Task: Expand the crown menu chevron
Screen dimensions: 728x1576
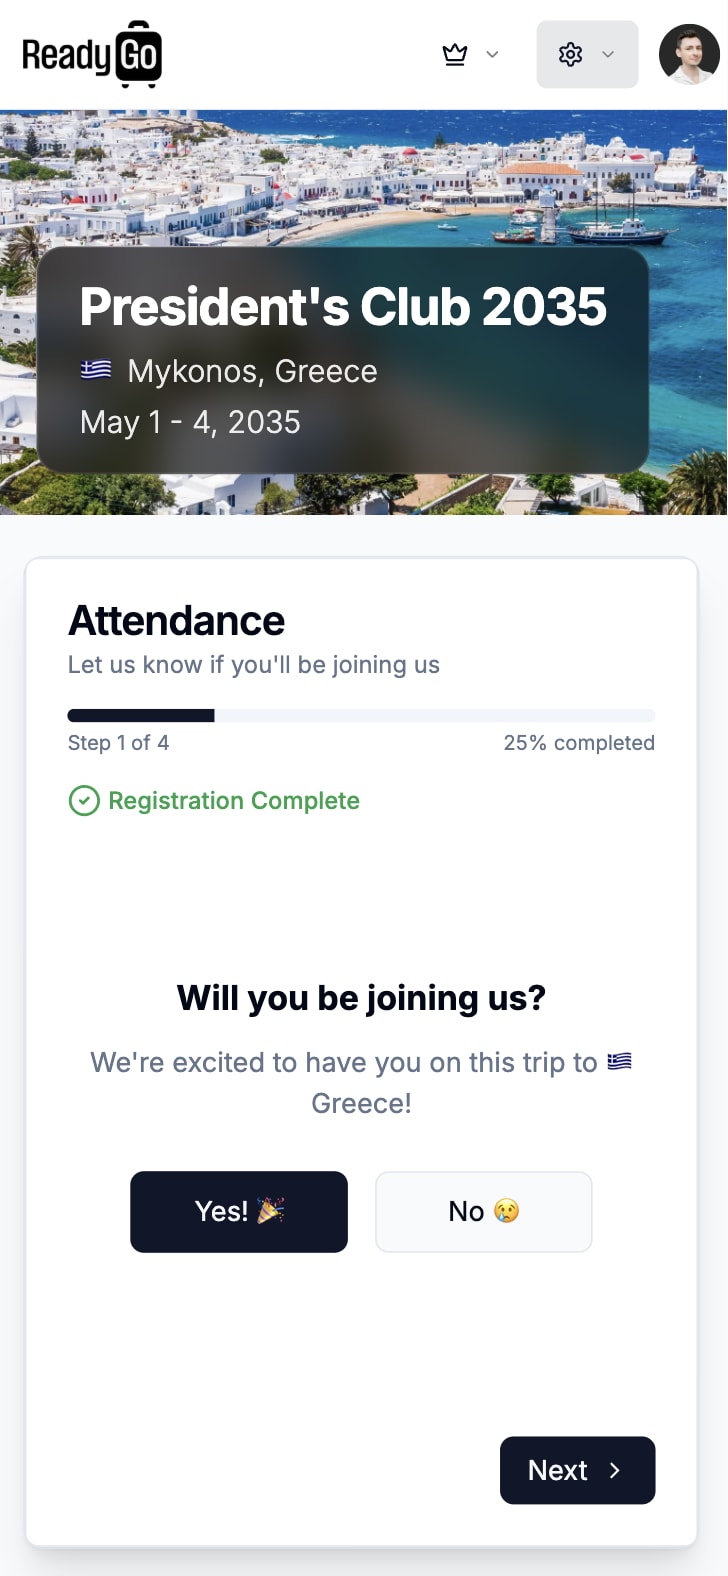Action: (492, 54)
